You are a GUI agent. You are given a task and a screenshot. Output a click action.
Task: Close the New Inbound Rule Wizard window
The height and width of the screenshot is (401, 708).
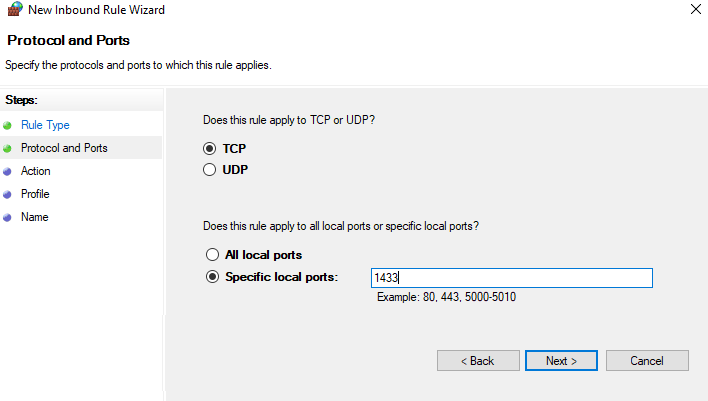(x=695, y=10)
